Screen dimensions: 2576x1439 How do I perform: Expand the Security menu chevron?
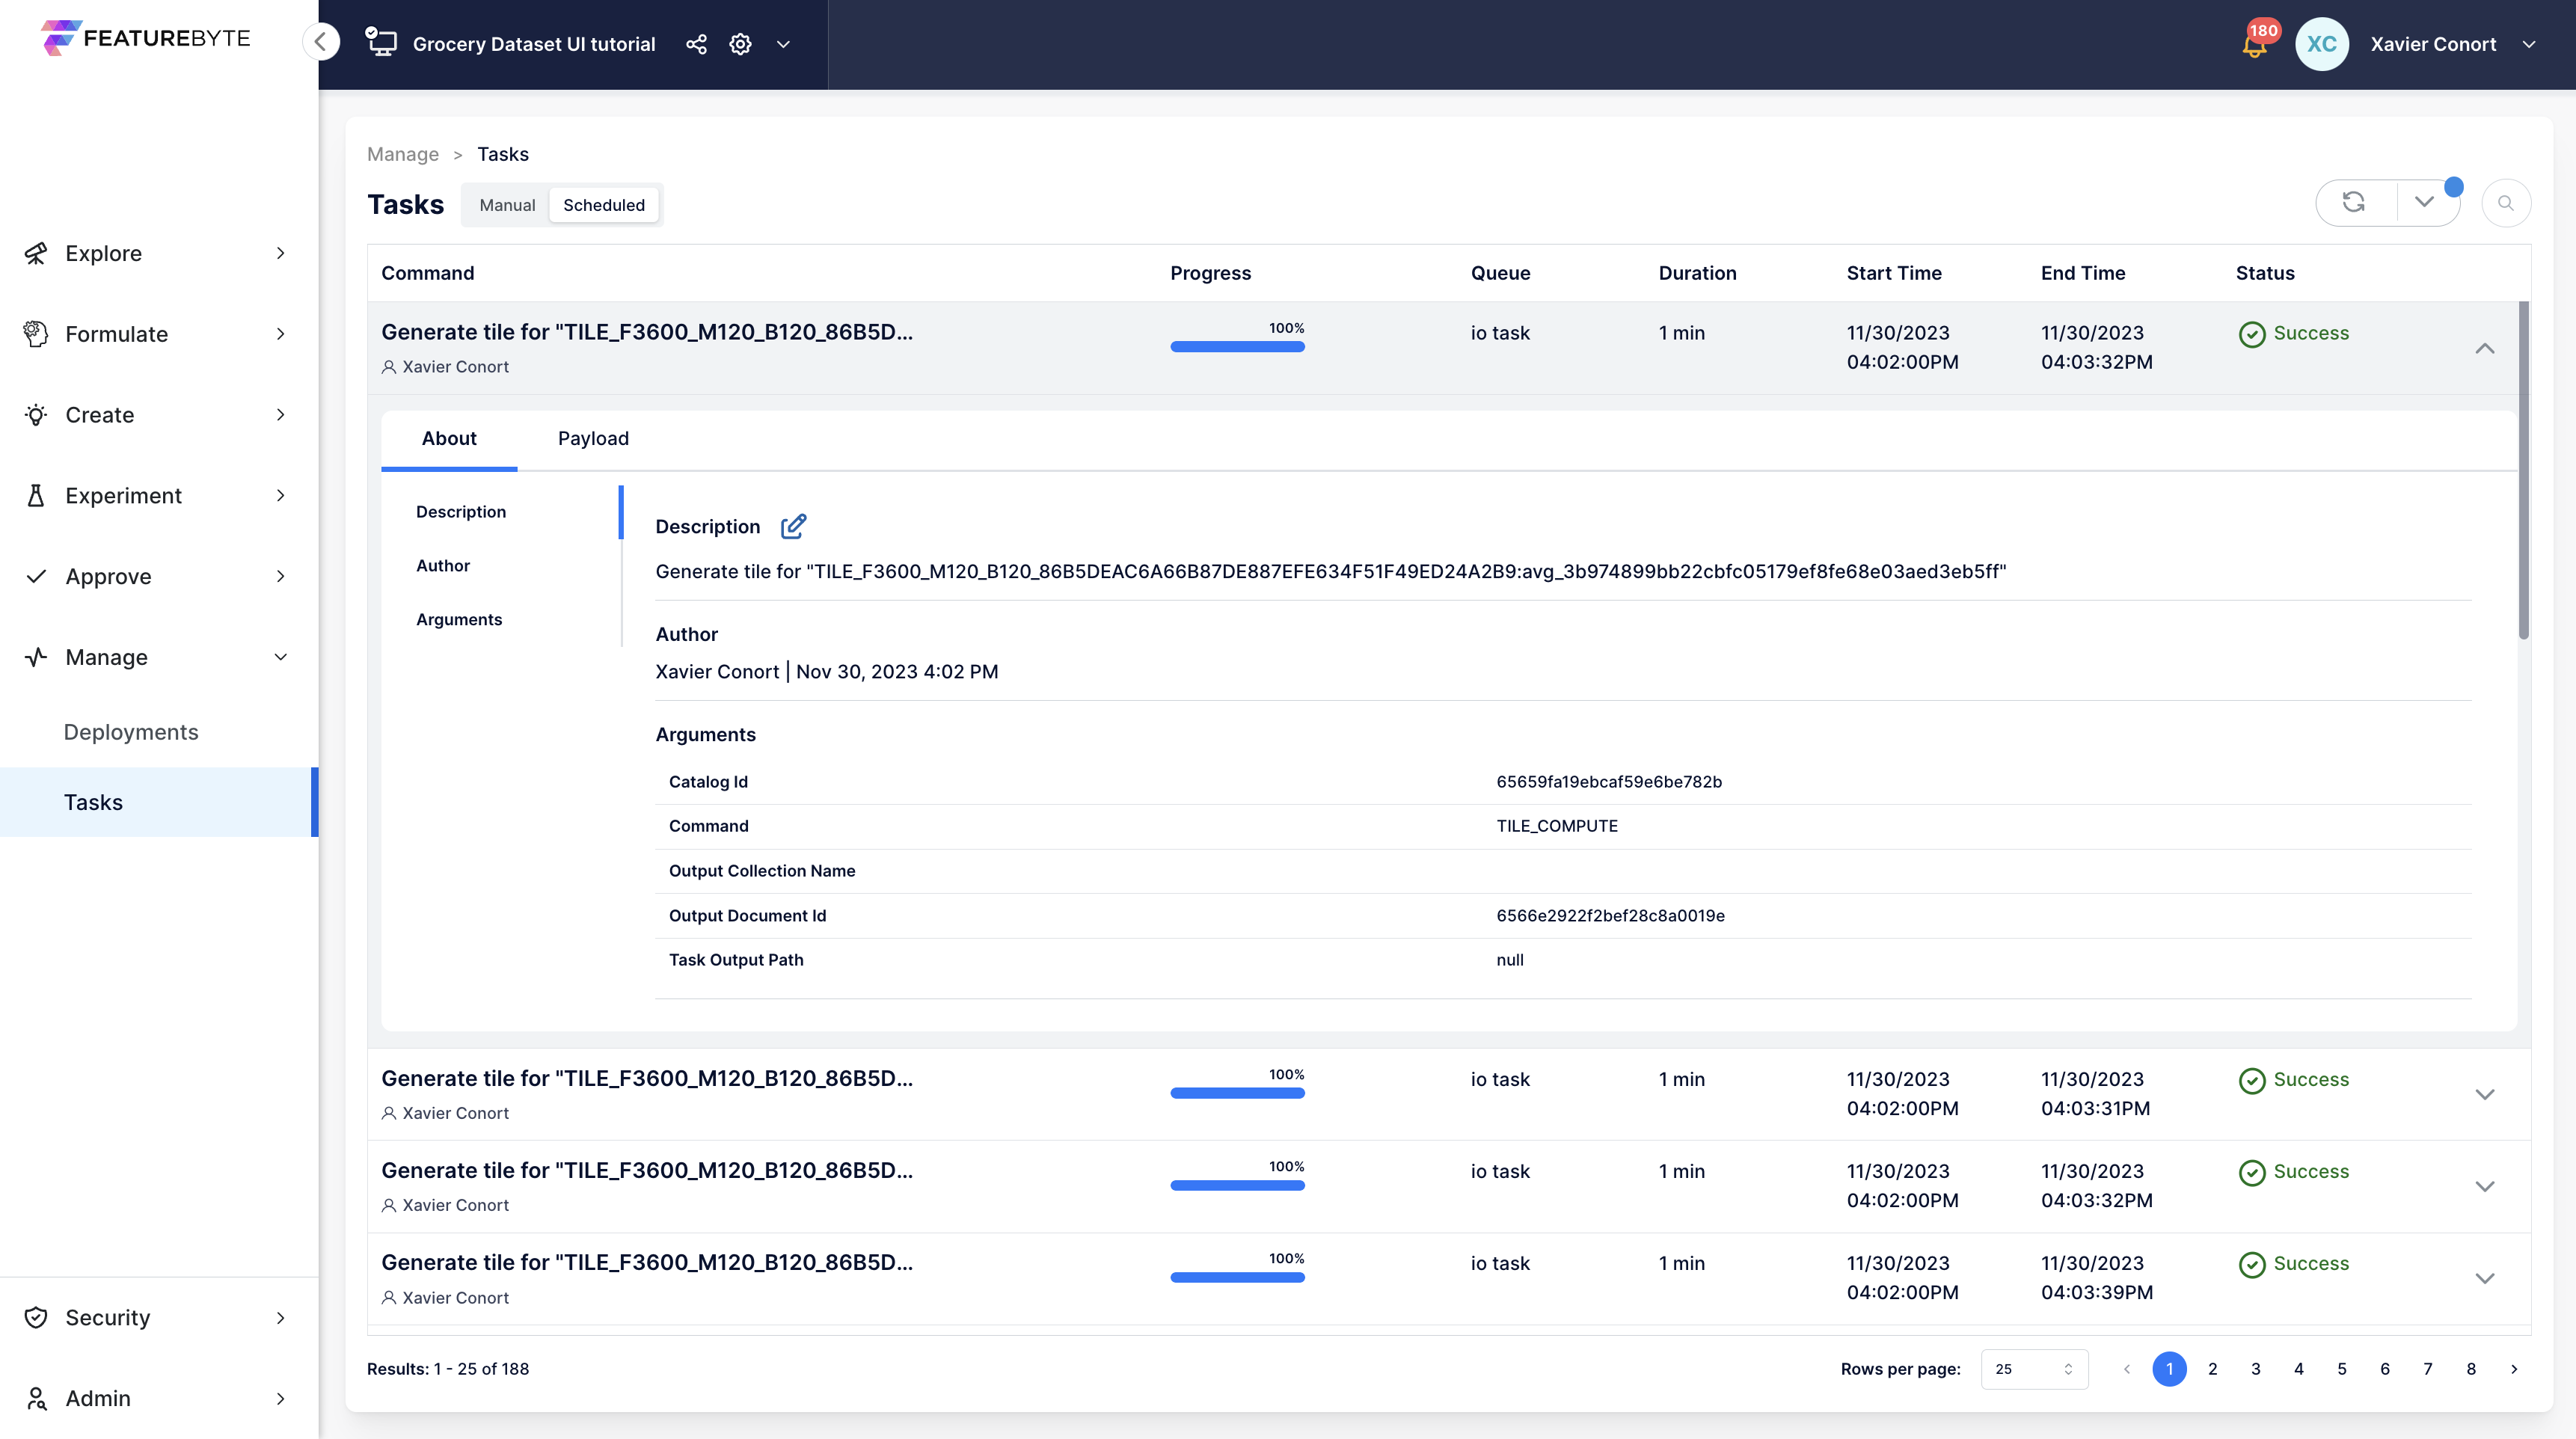[x=281, y=1317]
